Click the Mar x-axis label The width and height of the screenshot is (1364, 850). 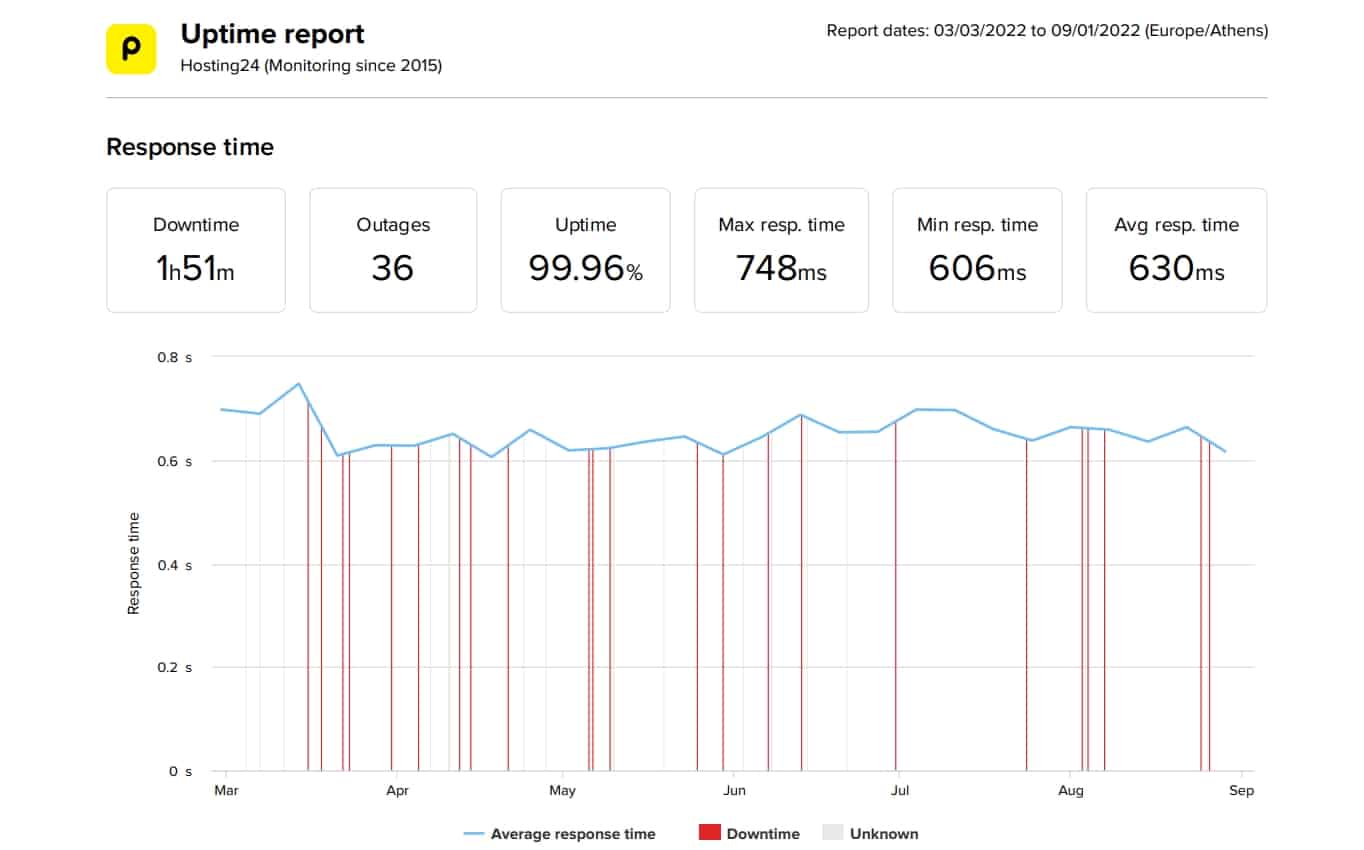[227, 791]
